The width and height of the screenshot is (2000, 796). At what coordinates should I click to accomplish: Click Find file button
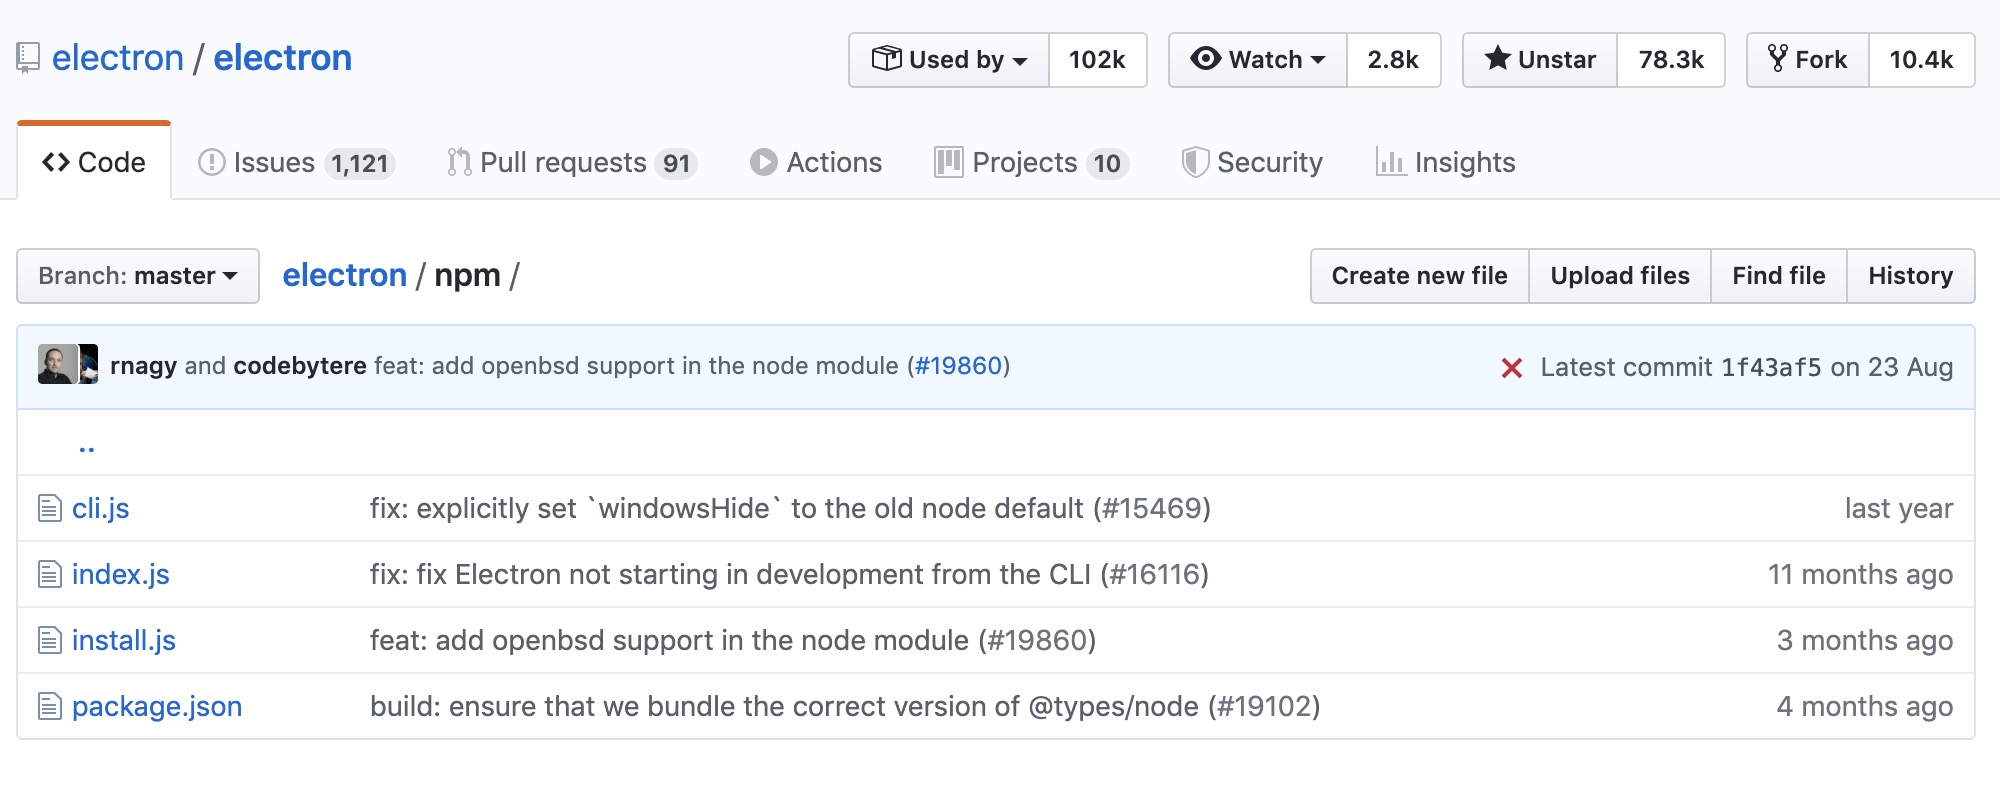coord(1779,276)
